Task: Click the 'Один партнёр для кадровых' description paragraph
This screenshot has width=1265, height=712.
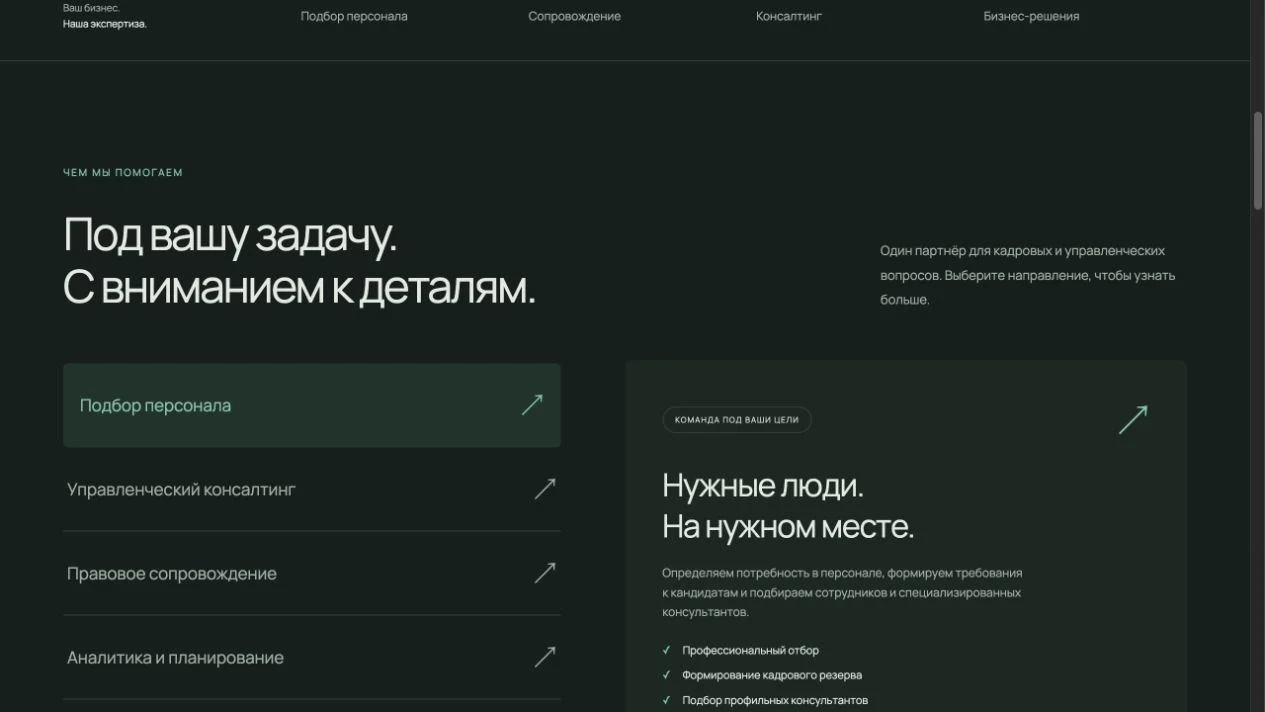Action: (x=1028, y=275)
